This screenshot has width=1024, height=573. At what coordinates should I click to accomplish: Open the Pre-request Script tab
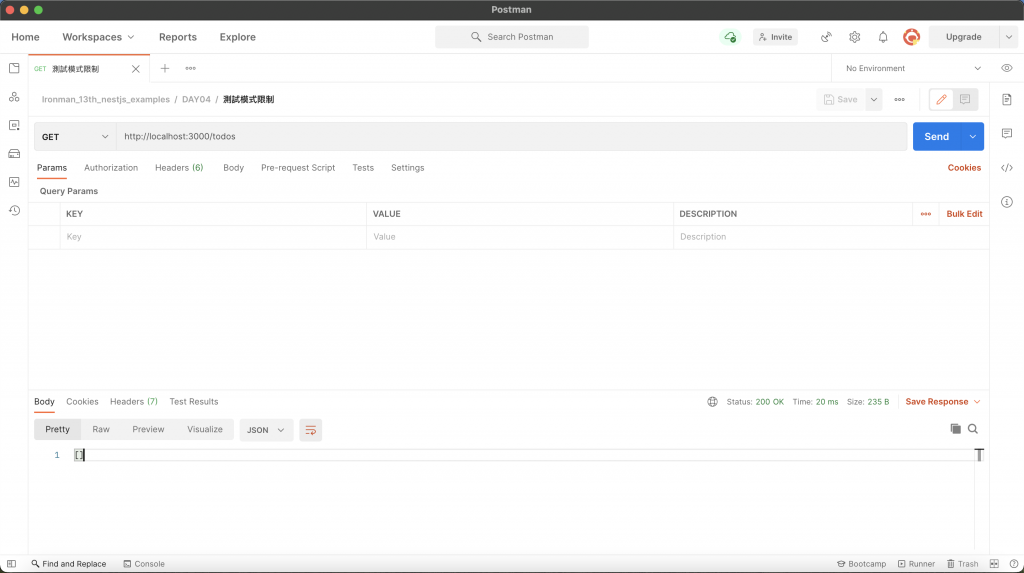click(298, 168)
